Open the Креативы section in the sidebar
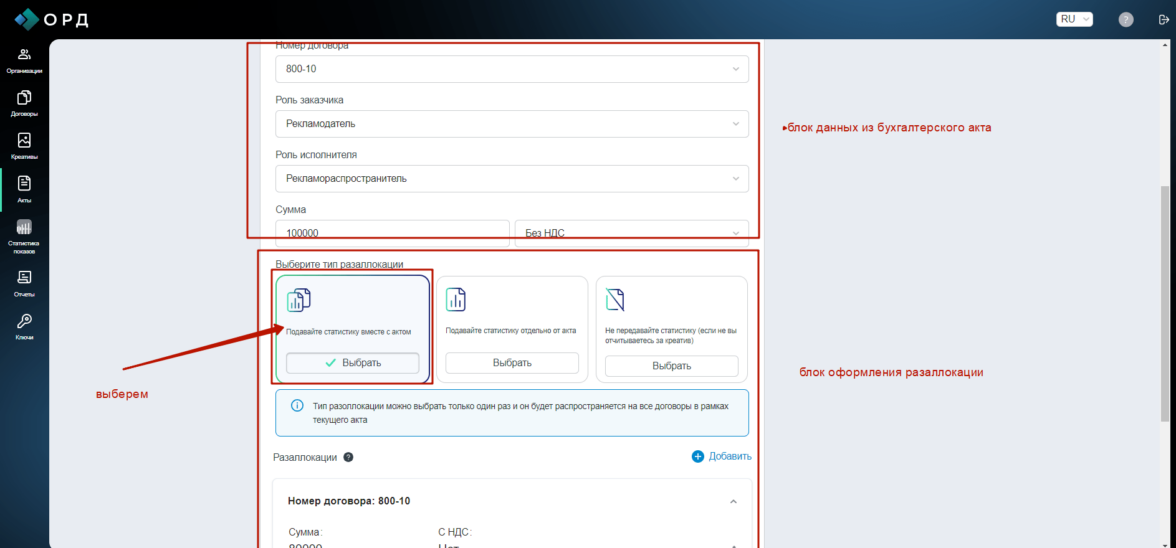The width and height of the screenshot is (1176, 548). [x=24, y=146]
